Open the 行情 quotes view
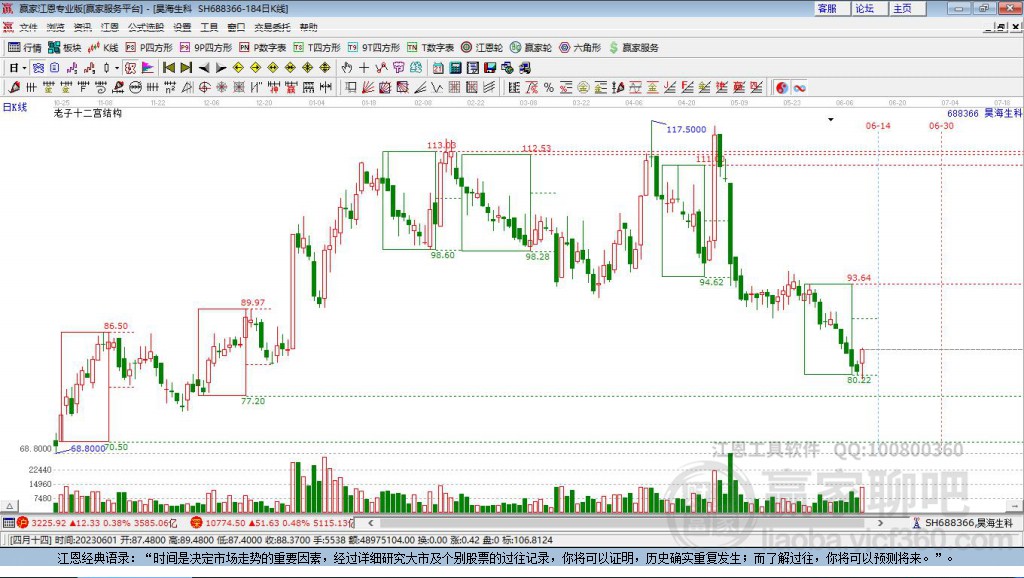The image size is (1024, 578). pos(25,48)
